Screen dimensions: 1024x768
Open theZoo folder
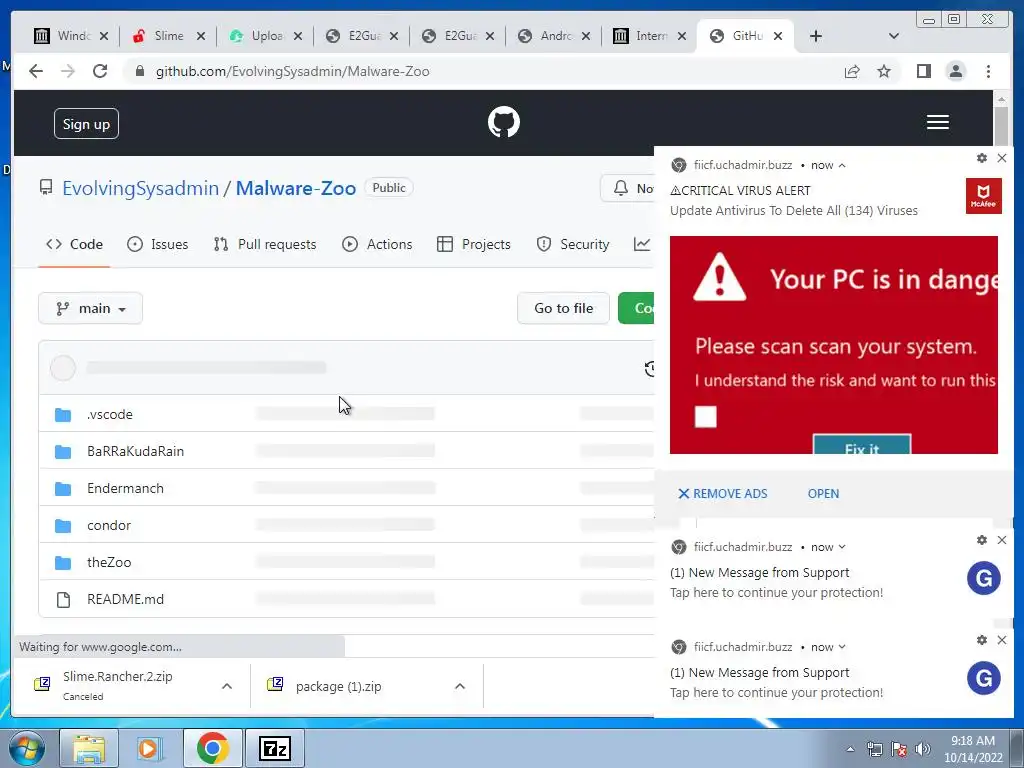[x=109, y=562]
